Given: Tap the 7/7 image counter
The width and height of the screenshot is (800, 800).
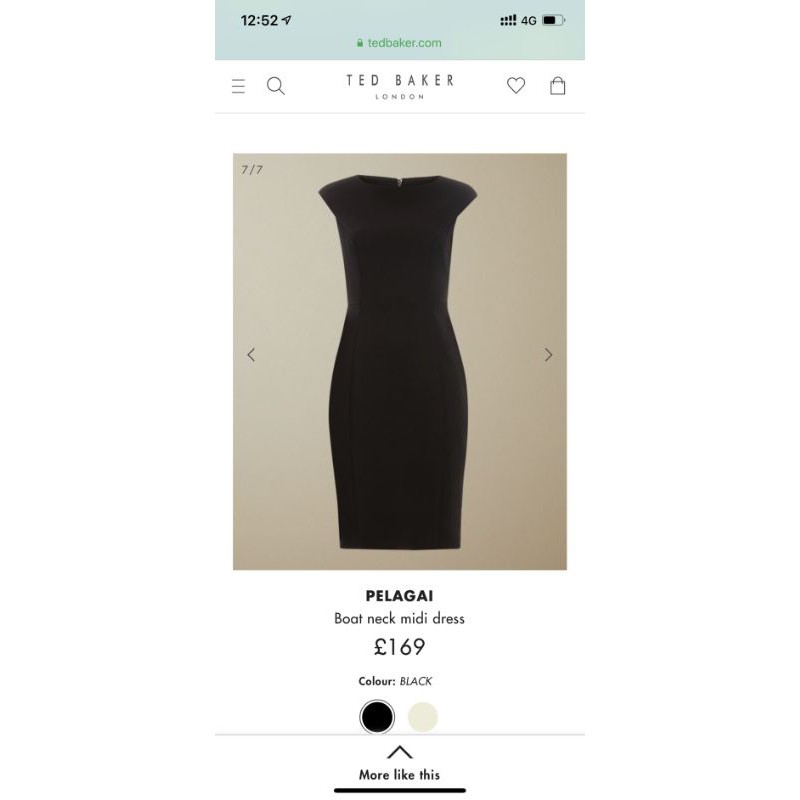Looking at the screenshot, I should pos(252,169).
